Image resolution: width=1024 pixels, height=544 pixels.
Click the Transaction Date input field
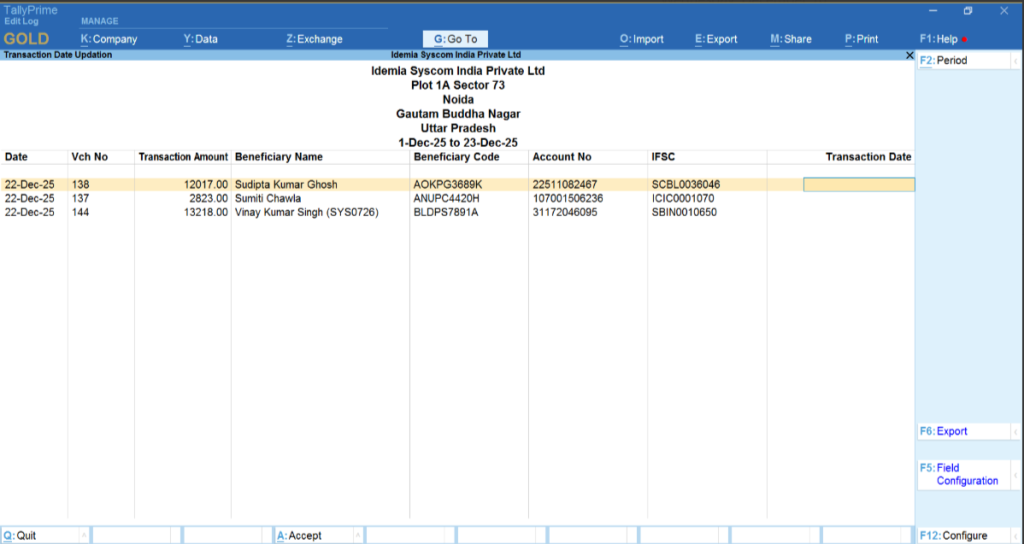coord(858,185)
